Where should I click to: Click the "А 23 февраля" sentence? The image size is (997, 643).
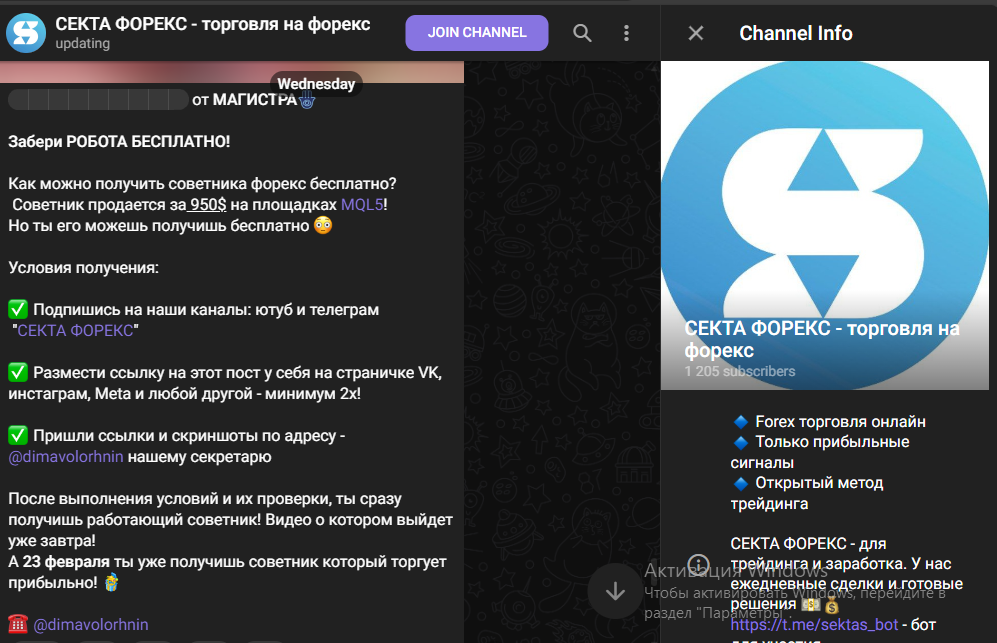tap(227, 572)
